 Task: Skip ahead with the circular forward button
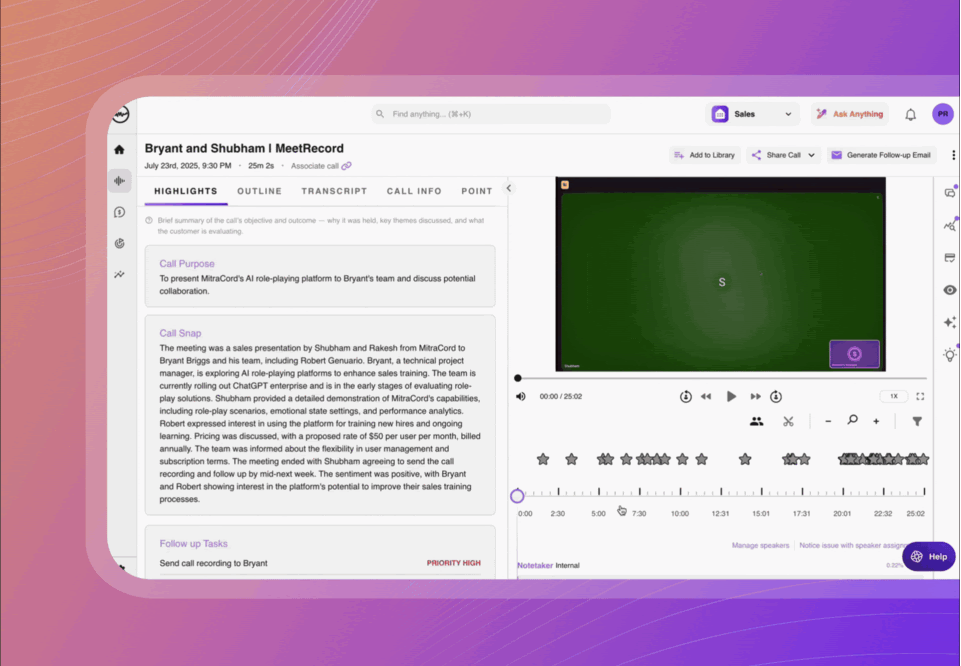point(776,396)
